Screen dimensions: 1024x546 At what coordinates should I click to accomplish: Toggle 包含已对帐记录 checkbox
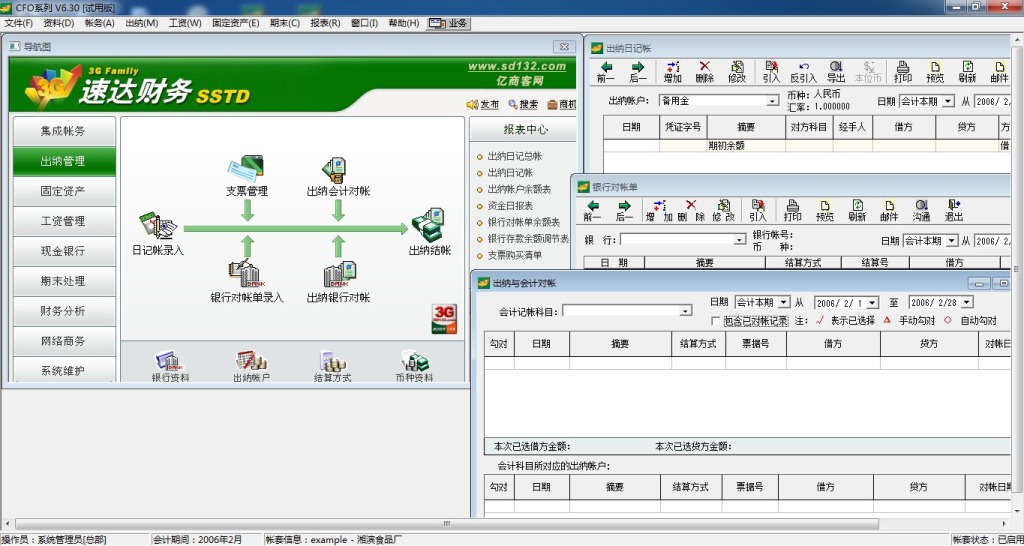[716, 321]
